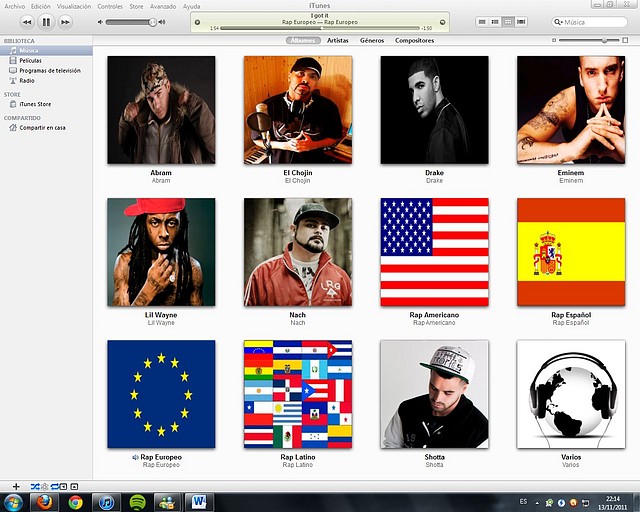Open the Nach album cover
Screen dimensions: 640x512
298,252
